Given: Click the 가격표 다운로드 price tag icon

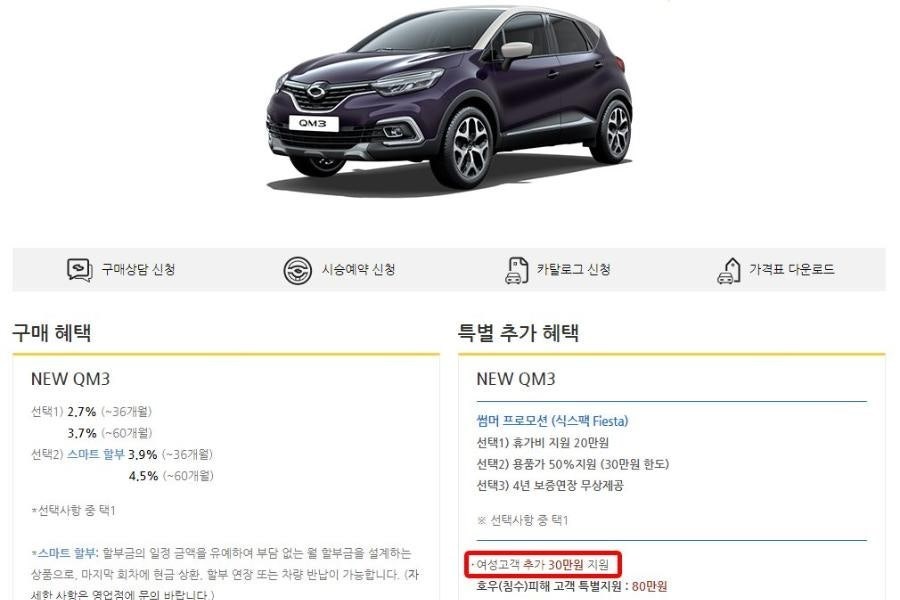Looking at the screenshot, I should (729, 270).
